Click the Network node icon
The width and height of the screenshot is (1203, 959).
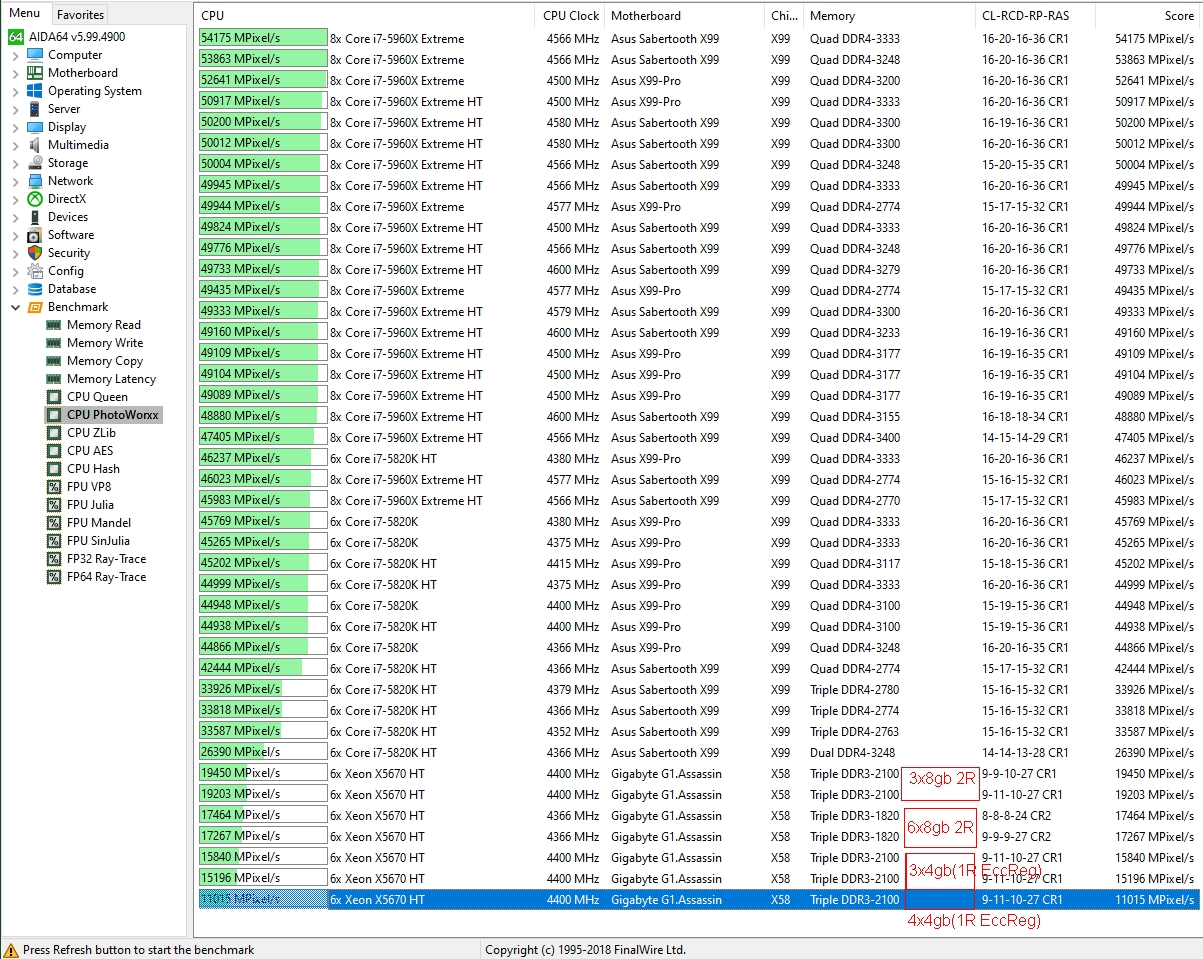35,181
